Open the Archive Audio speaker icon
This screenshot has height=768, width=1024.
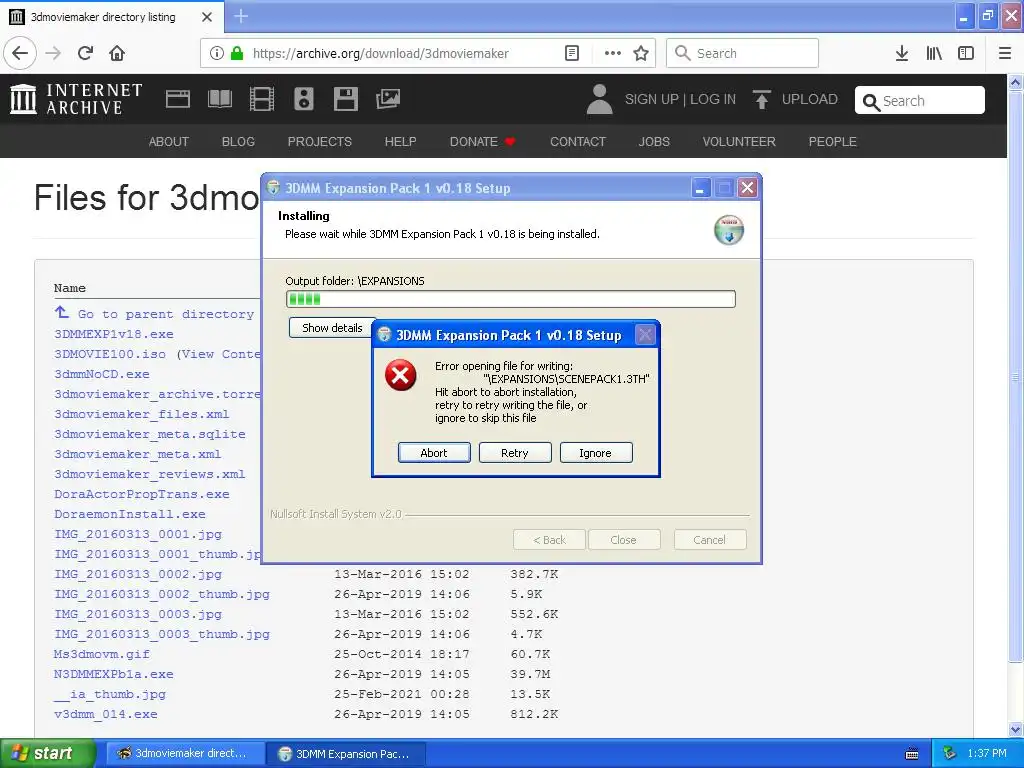(304, 99)
